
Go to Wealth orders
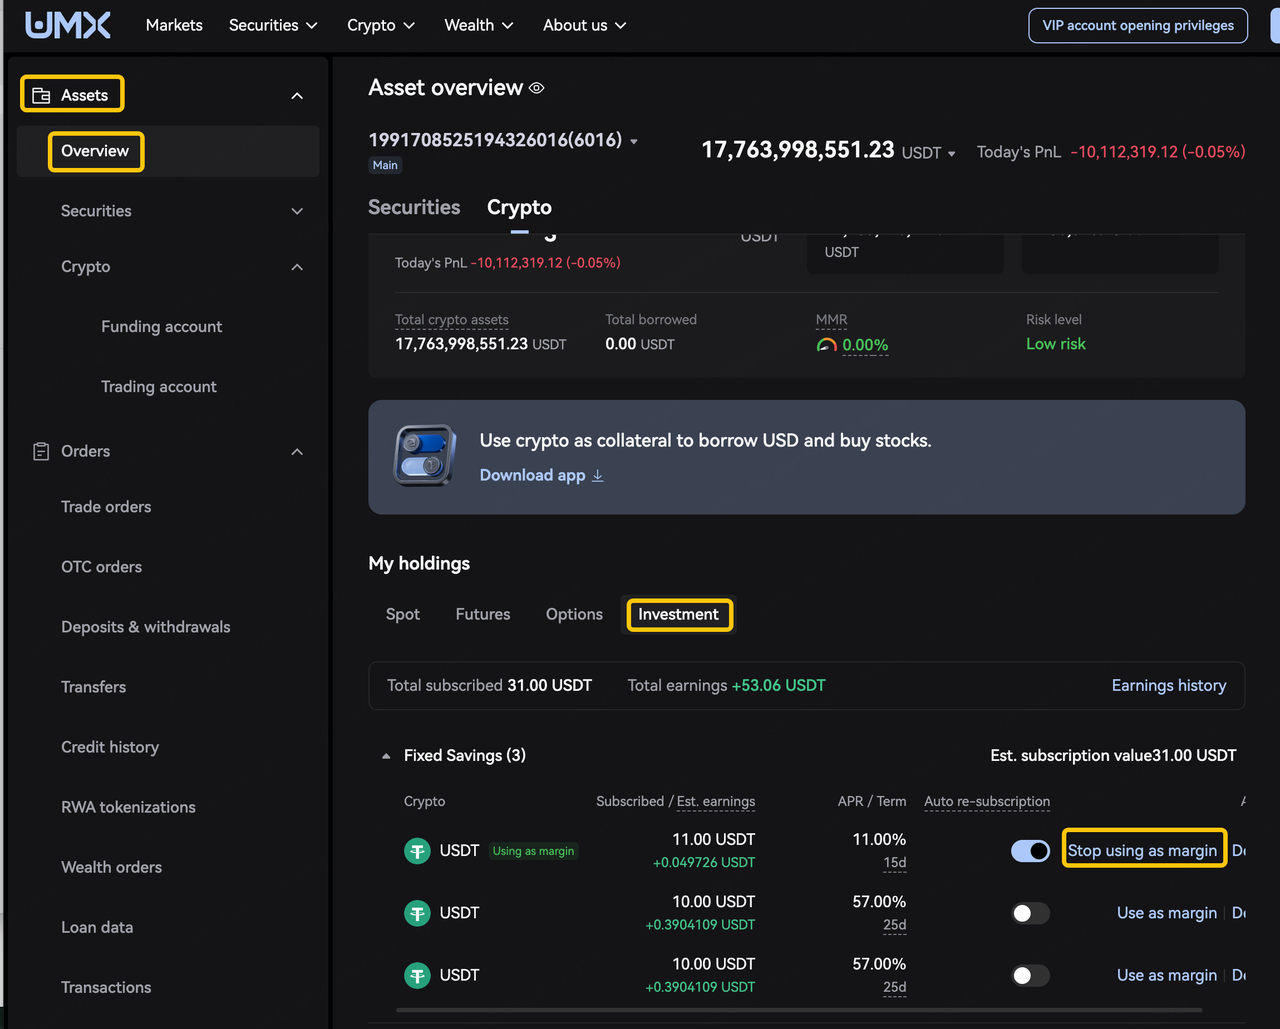(112, 867)
